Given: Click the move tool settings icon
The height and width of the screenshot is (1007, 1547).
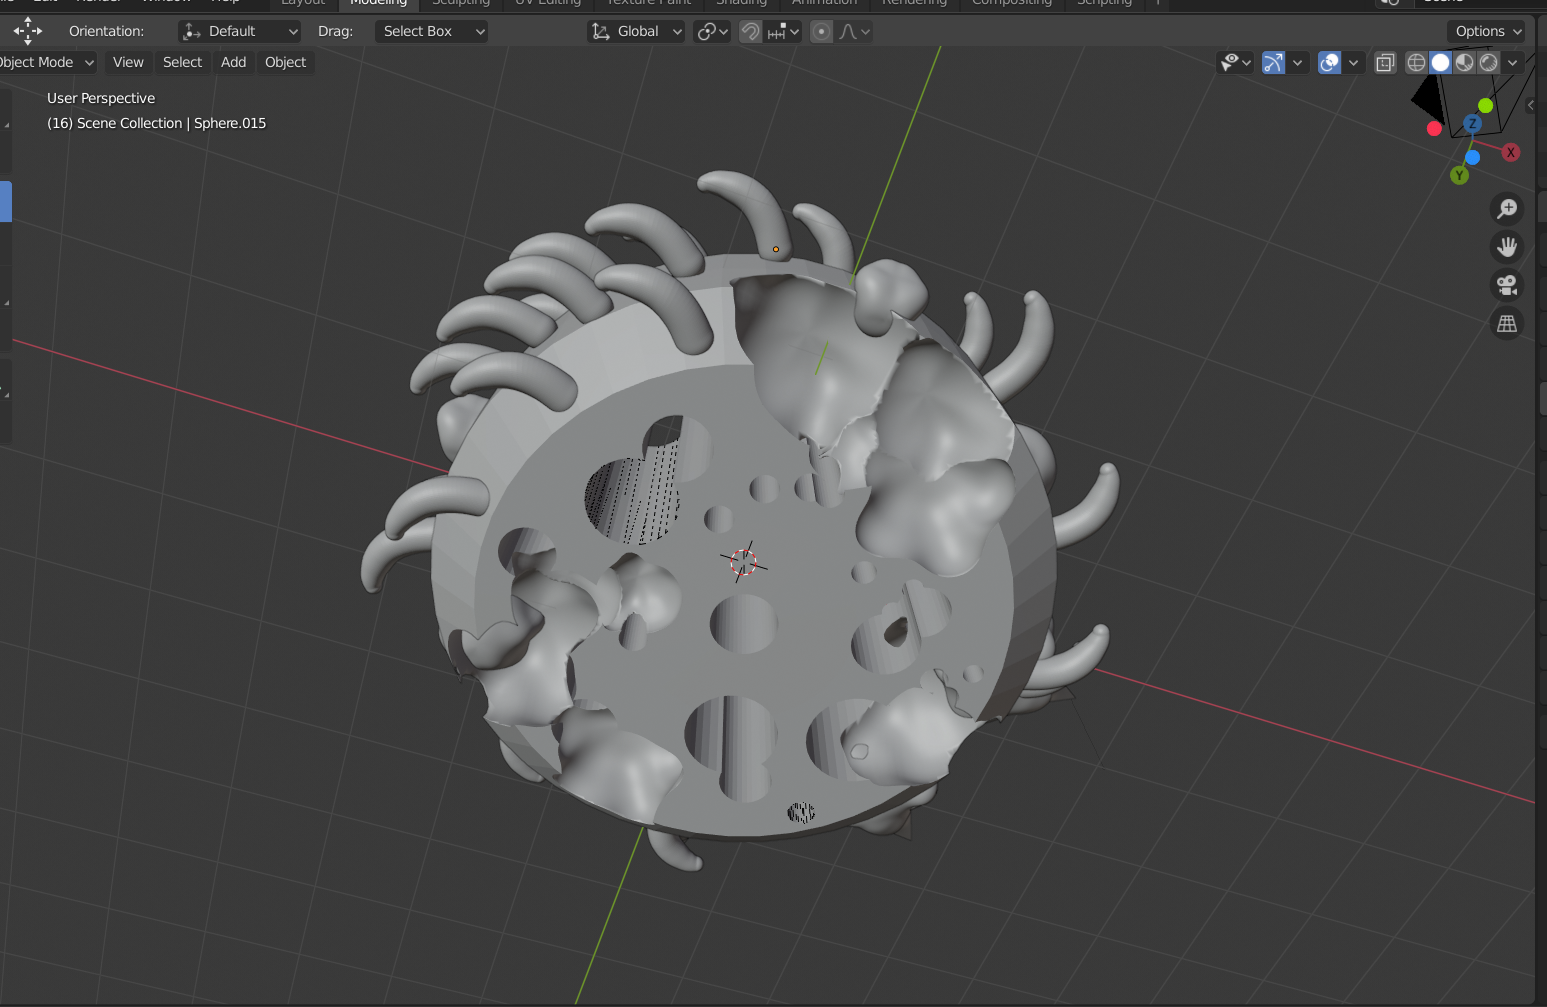Looking at the screenshot, I should click(28, 31).
